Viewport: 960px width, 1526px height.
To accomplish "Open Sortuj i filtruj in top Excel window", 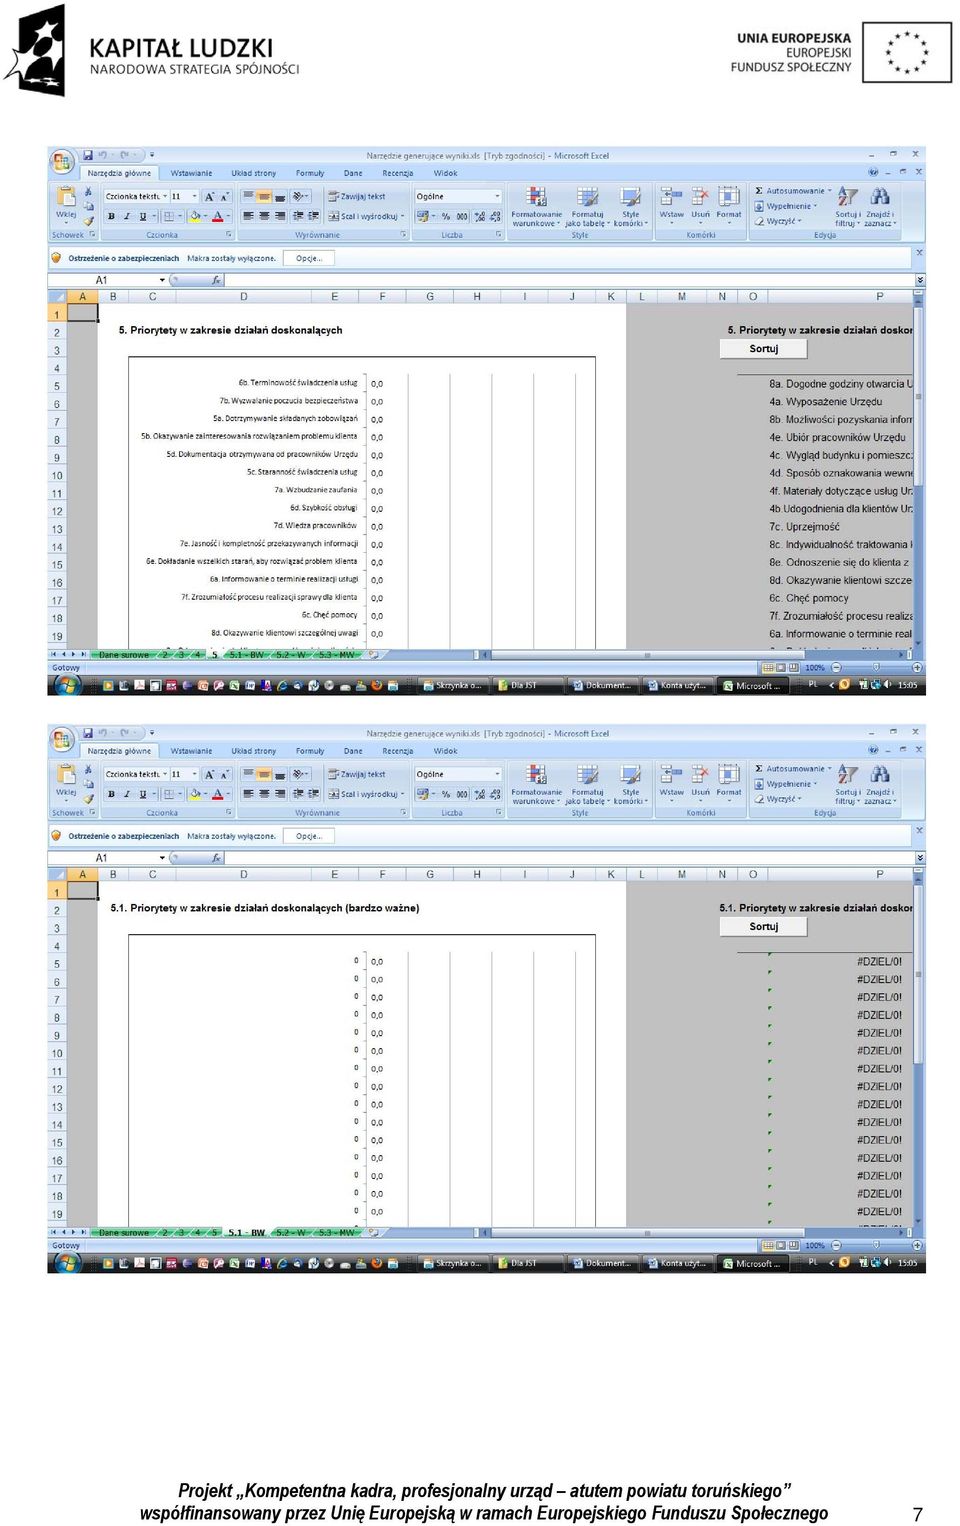I will [848, 207].
